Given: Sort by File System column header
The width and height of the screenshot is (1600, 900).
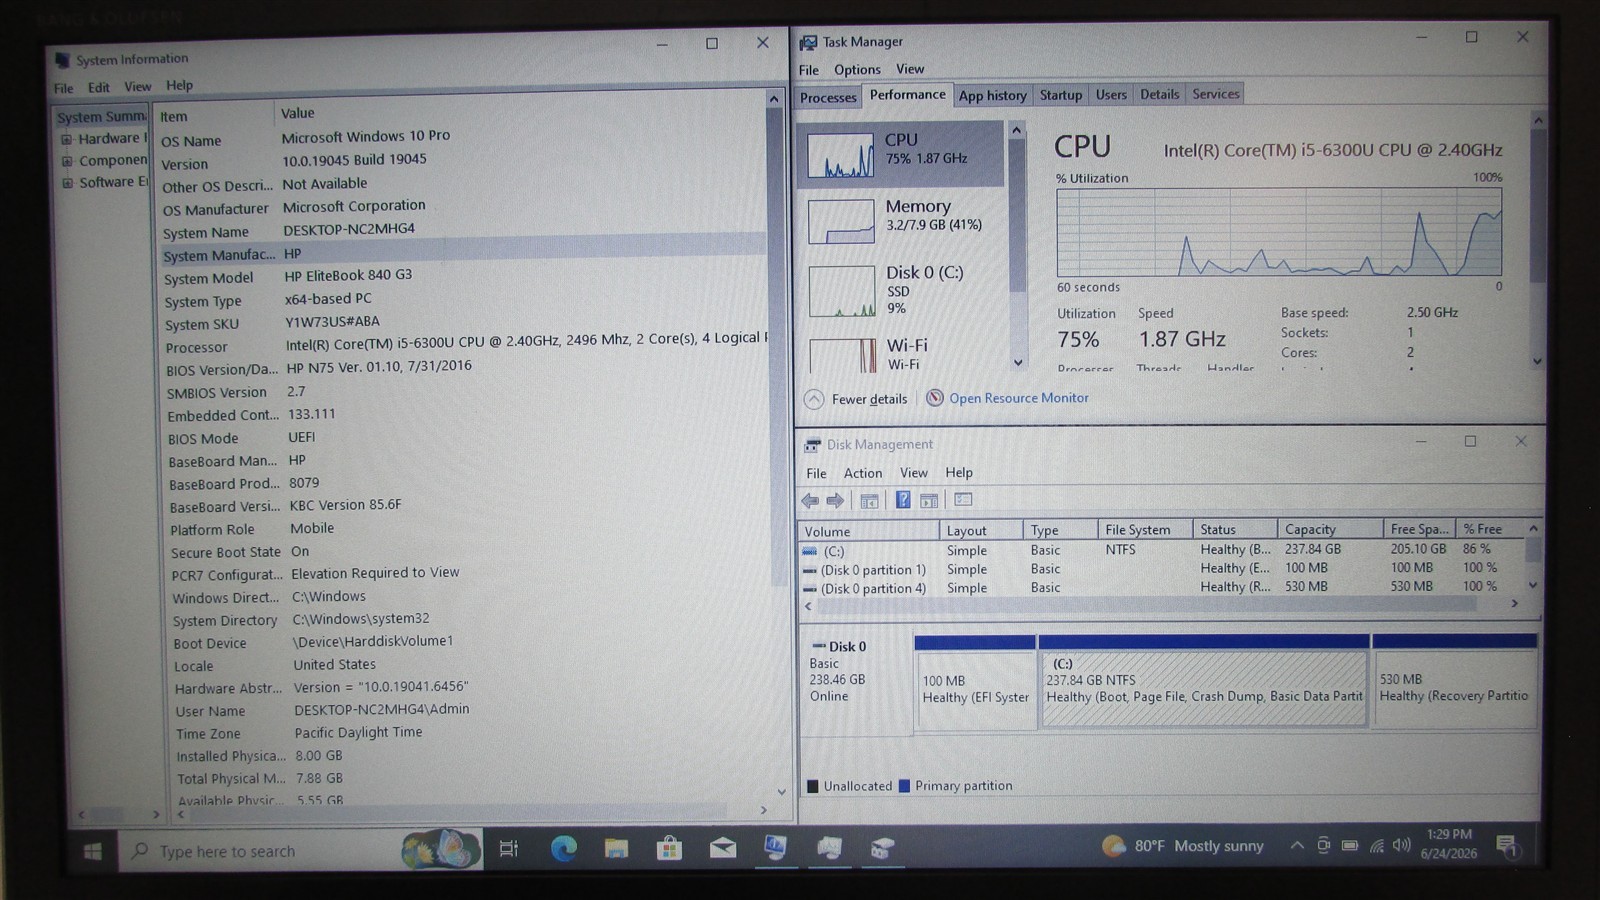Looking at the screenshot, I should 1145,530.
